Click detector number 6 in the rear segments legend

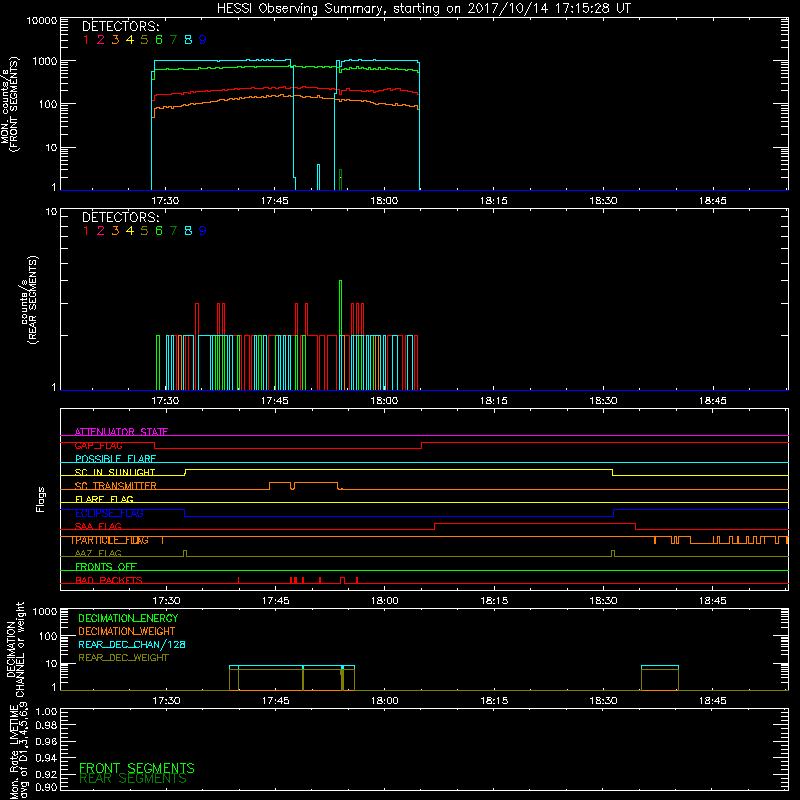(159, 231)
